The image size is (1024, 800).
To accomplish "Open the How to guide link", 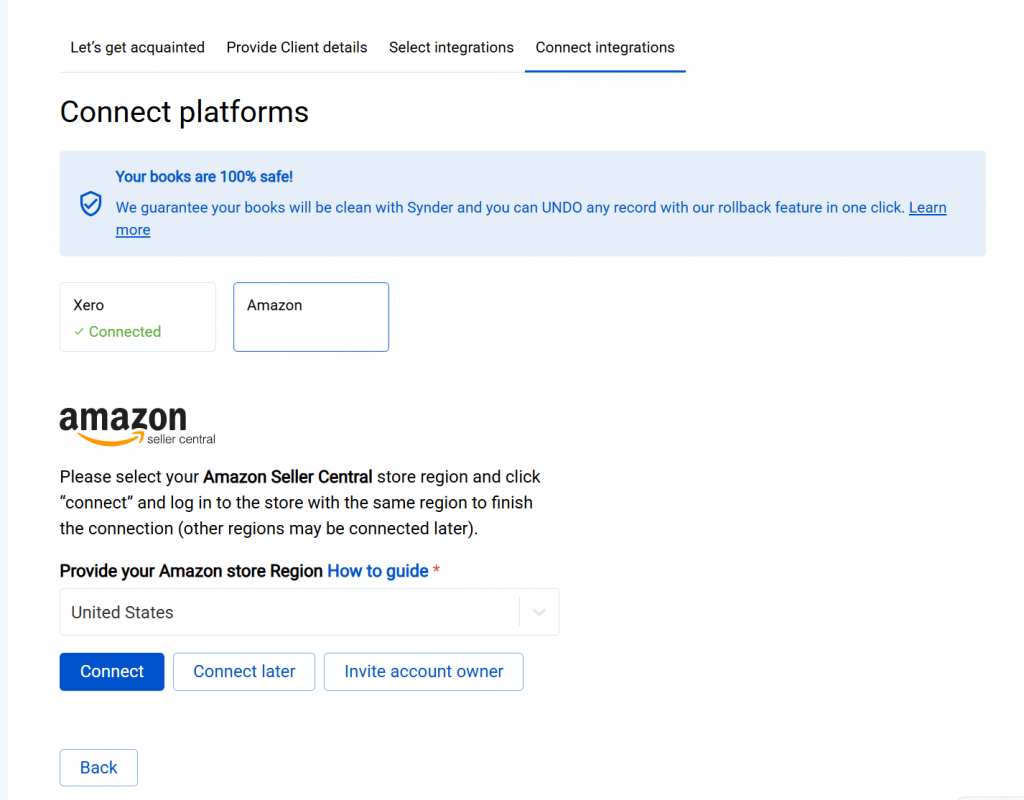I will [377, 571].
